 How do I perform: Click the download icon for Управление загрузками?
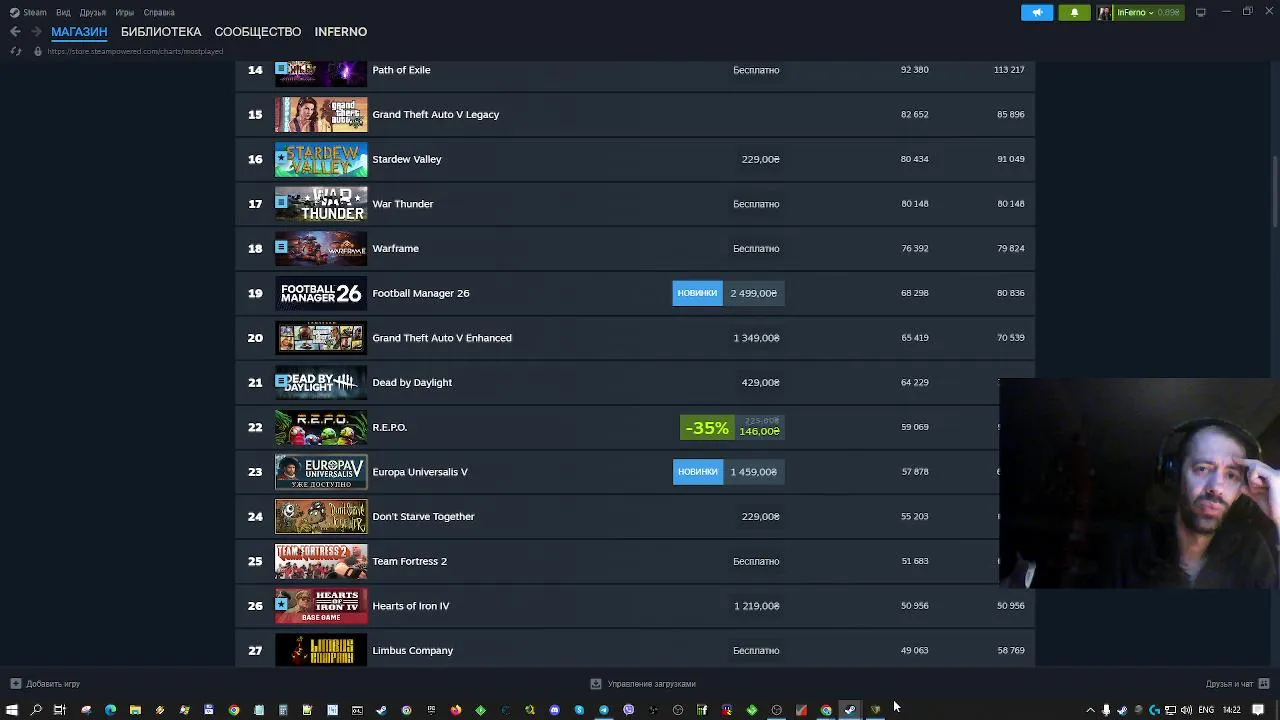click(596, 684)
